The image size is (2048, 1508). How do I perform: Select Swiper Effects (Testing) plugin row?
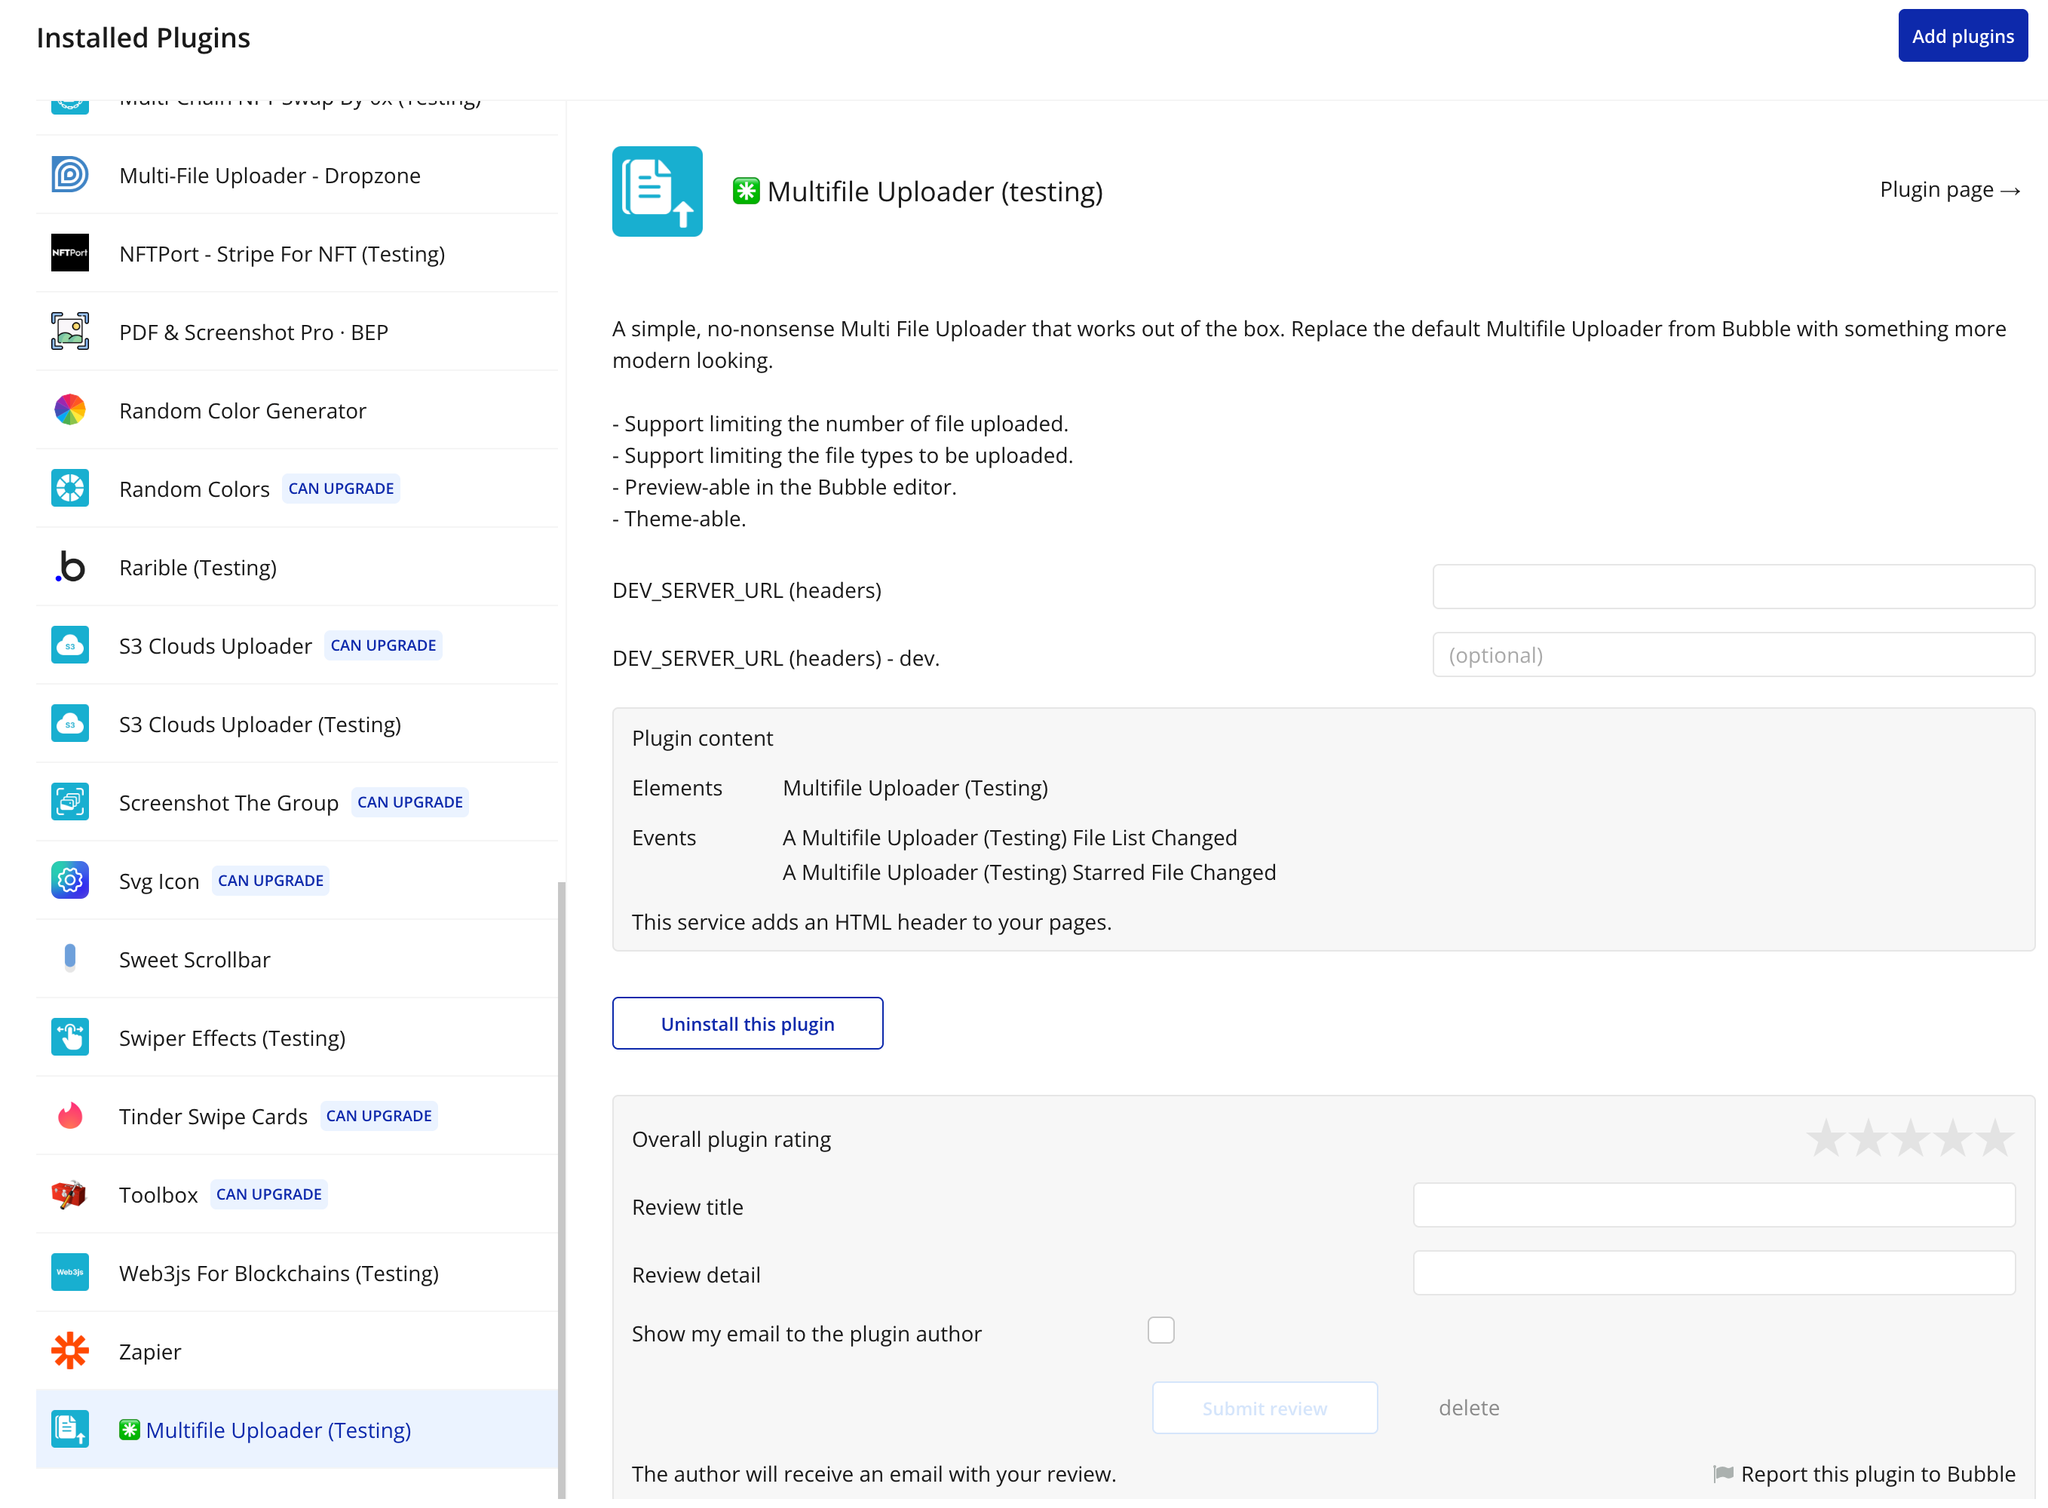pyautogui.click(x=296, y=1037)
